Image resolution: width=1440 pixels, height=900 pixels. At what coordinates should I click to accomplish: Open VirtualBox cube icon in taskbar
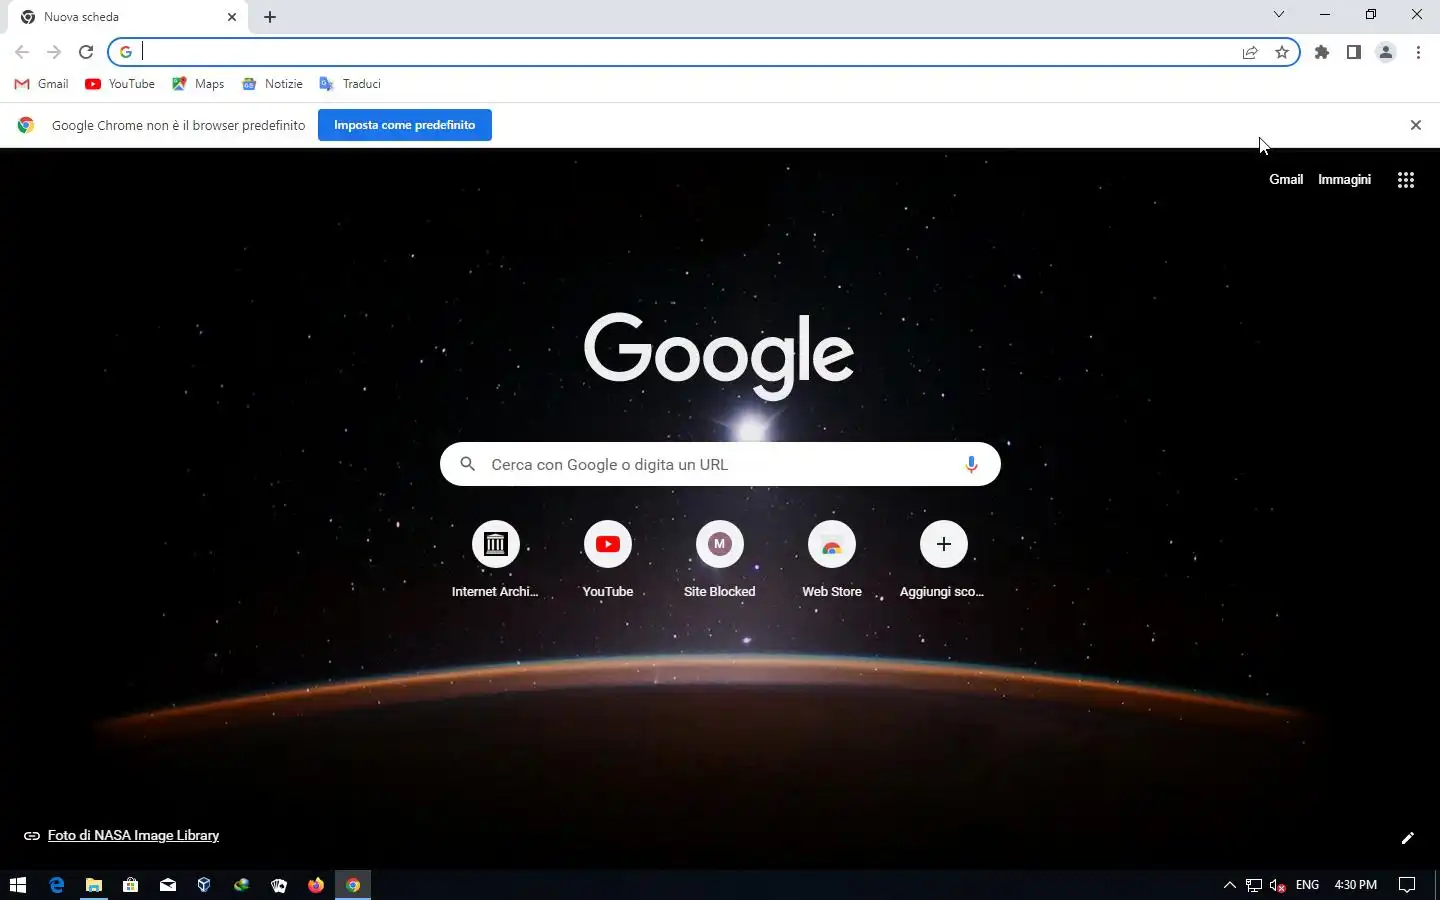click(x=205, y=885)
